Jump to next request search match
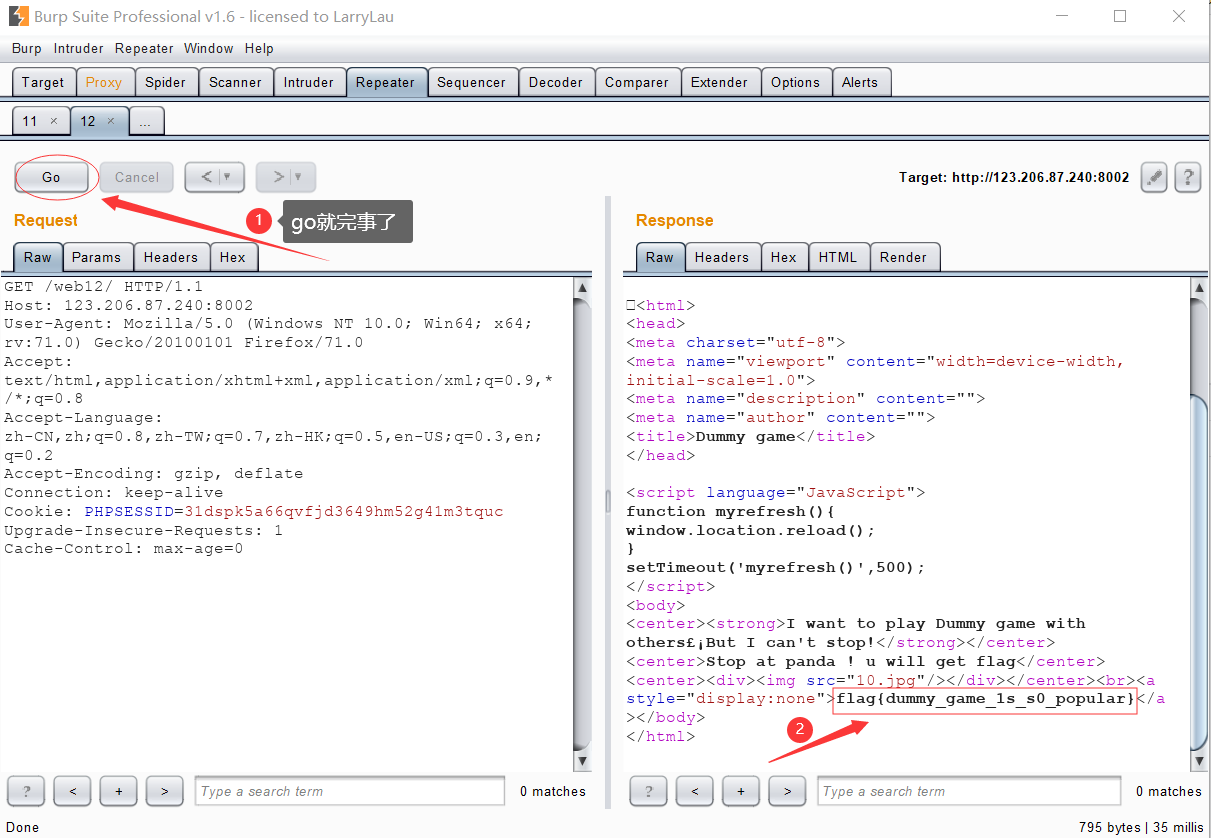The width and height of the screenshot is (1211, 838). pyautogui.click(x=165, y=791)
